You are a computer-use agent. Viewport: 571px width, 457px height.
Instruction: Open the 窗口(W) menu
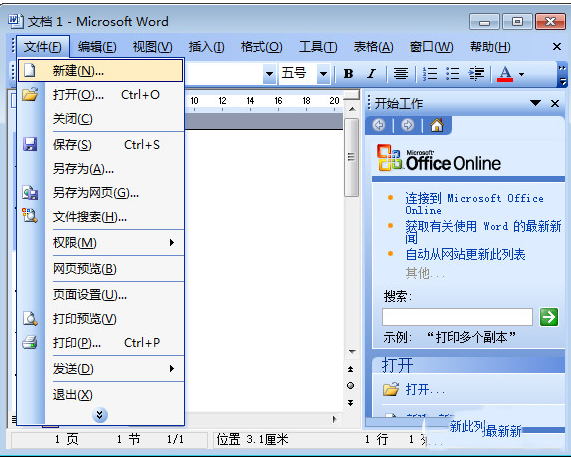[x=432, y=47]
